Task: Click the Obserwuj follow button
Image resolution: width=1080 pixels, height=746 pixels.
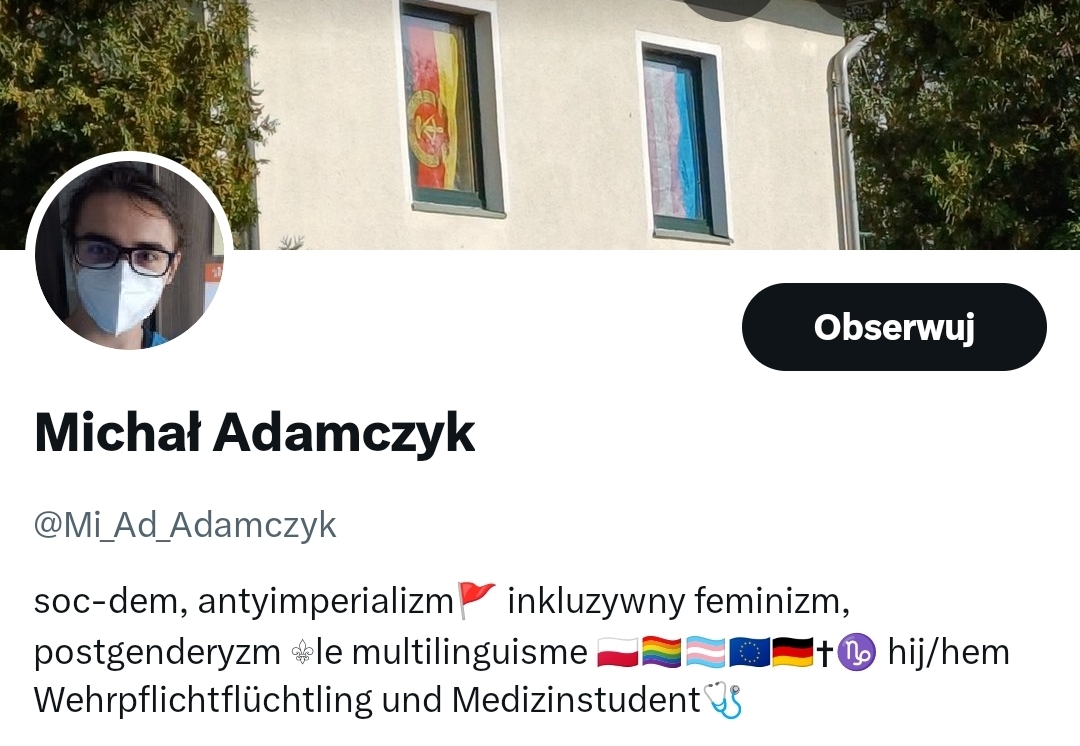Action: 894,327
